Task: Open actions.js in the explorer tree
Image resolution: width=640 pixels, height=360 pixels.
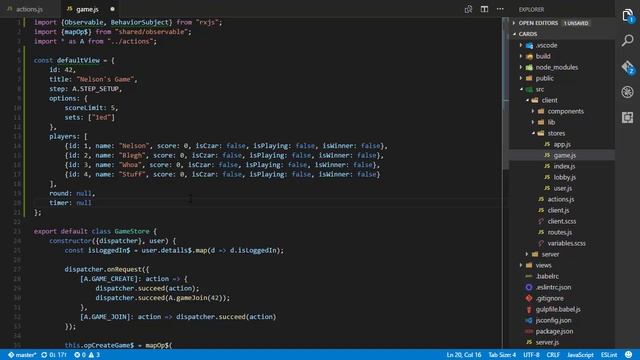Action: (560, 199)
